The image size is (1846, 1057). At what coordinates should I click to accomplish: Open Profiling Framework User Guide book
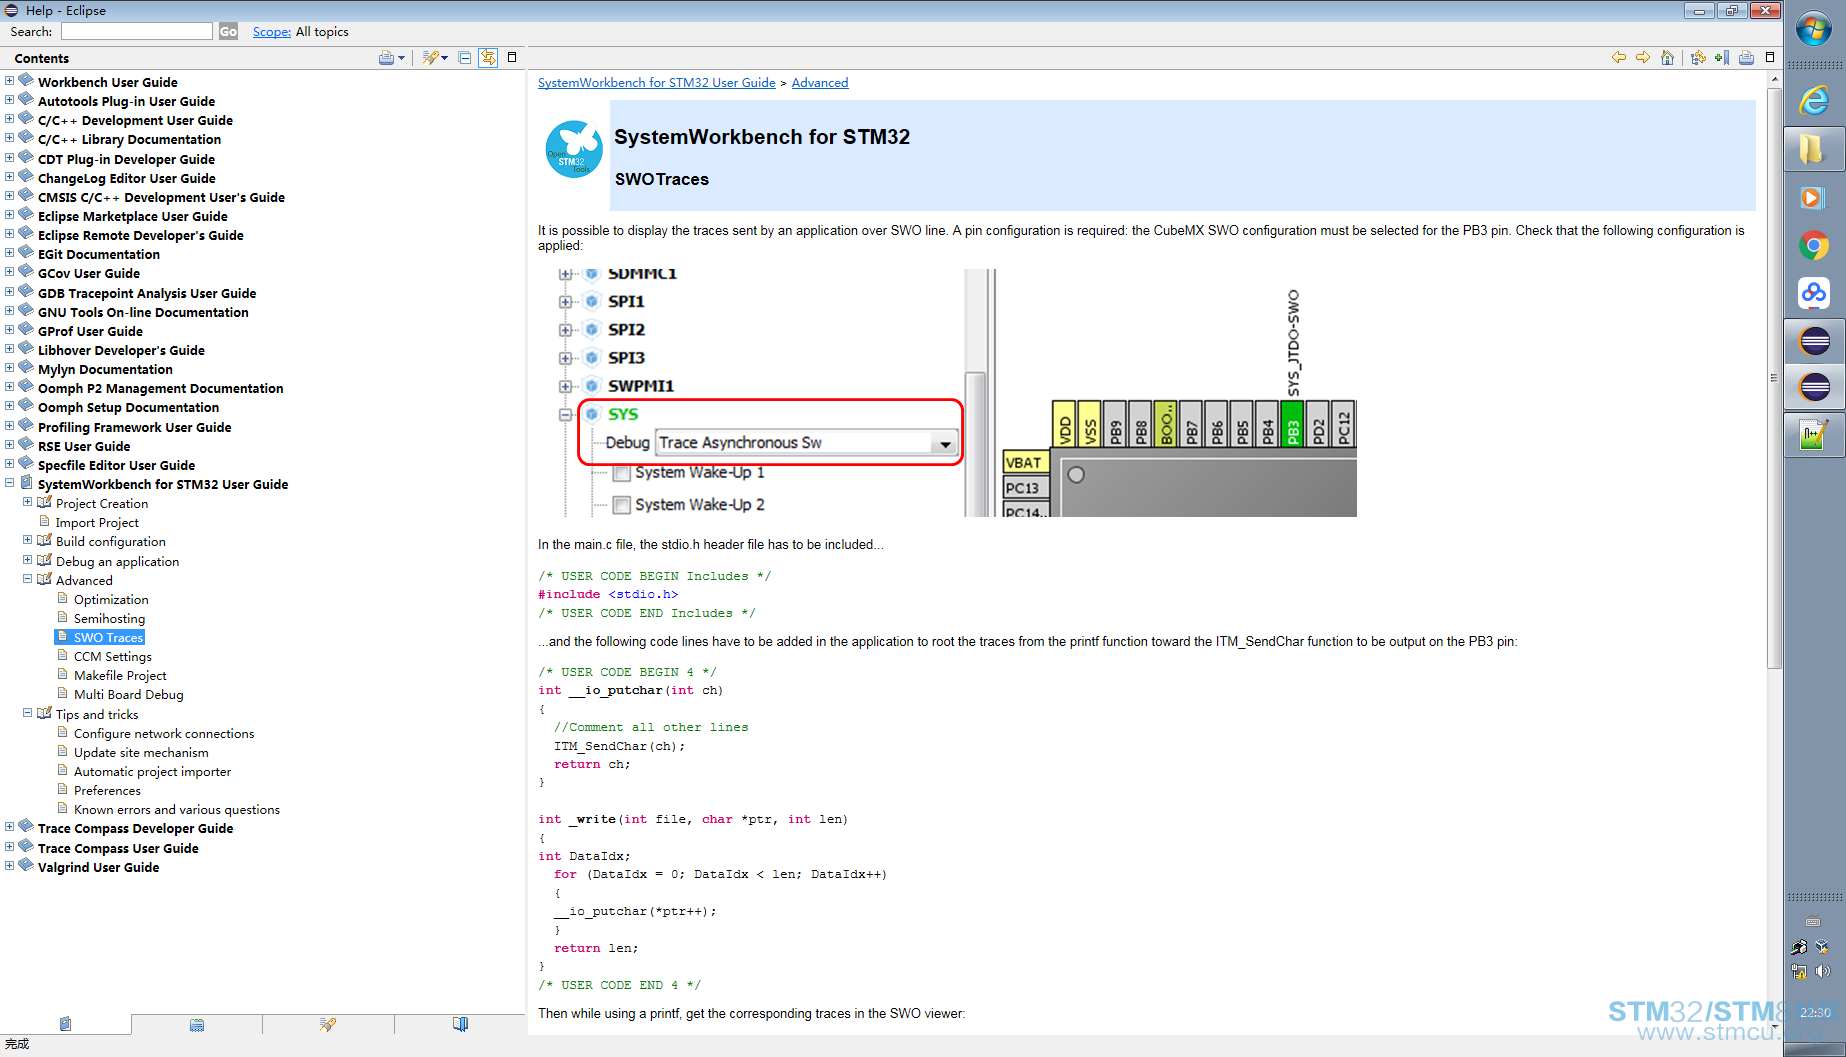tap(135, 428)
